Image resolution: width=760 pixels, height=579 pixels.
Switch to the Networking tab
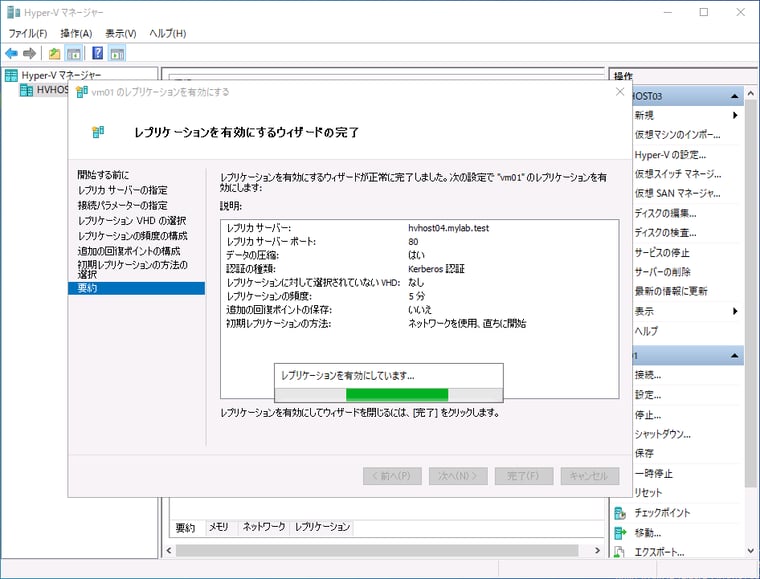264,527
